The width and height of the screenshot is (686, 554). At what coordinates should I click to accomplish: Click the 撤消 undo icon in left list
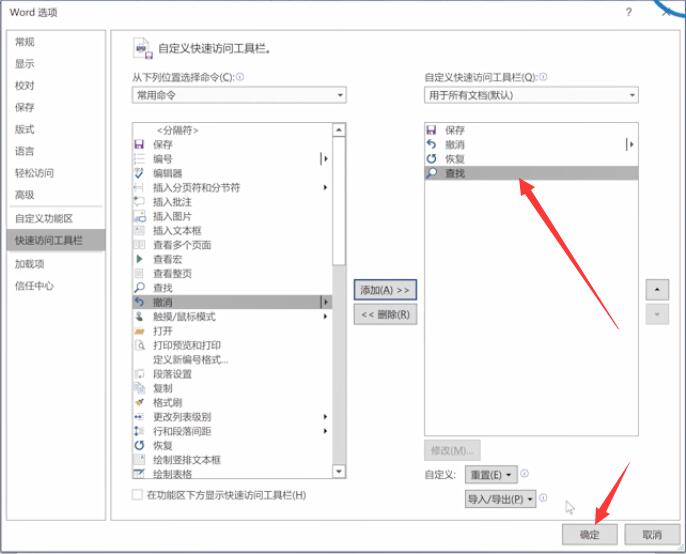139,302
